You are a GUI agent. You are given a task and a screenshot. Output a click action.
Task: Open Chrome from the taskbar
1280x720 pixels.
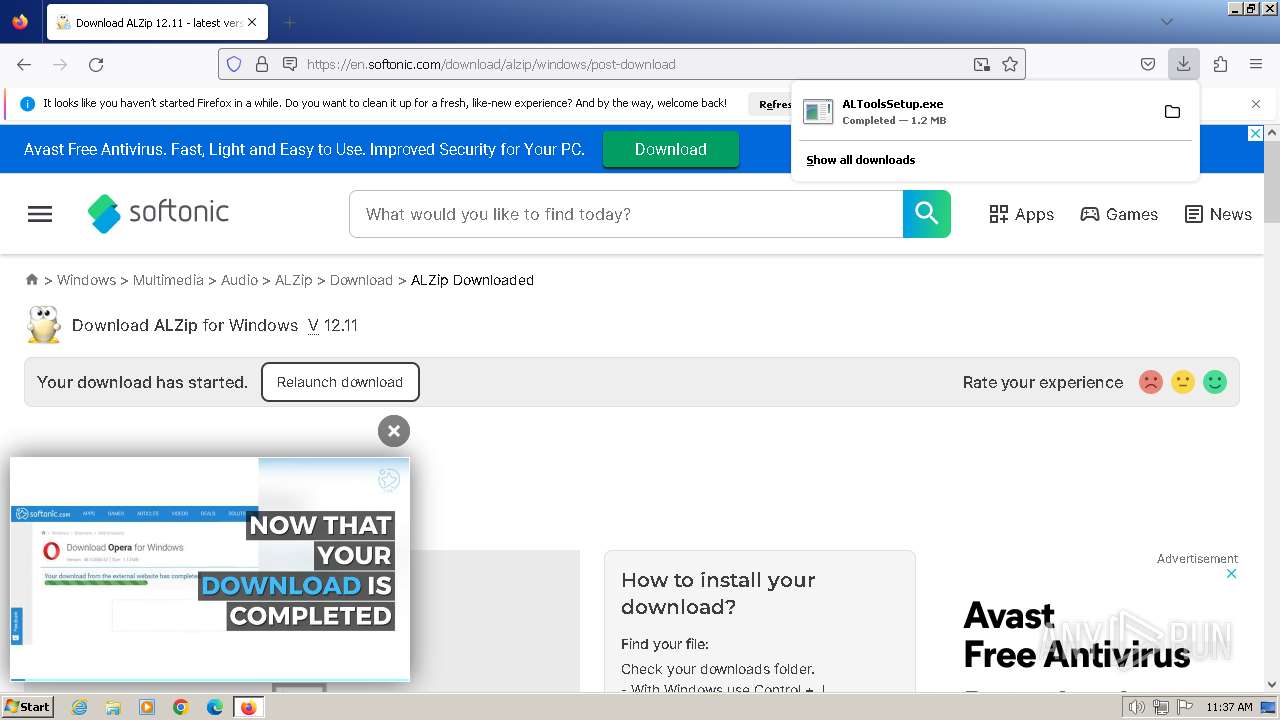coord(181,707)
